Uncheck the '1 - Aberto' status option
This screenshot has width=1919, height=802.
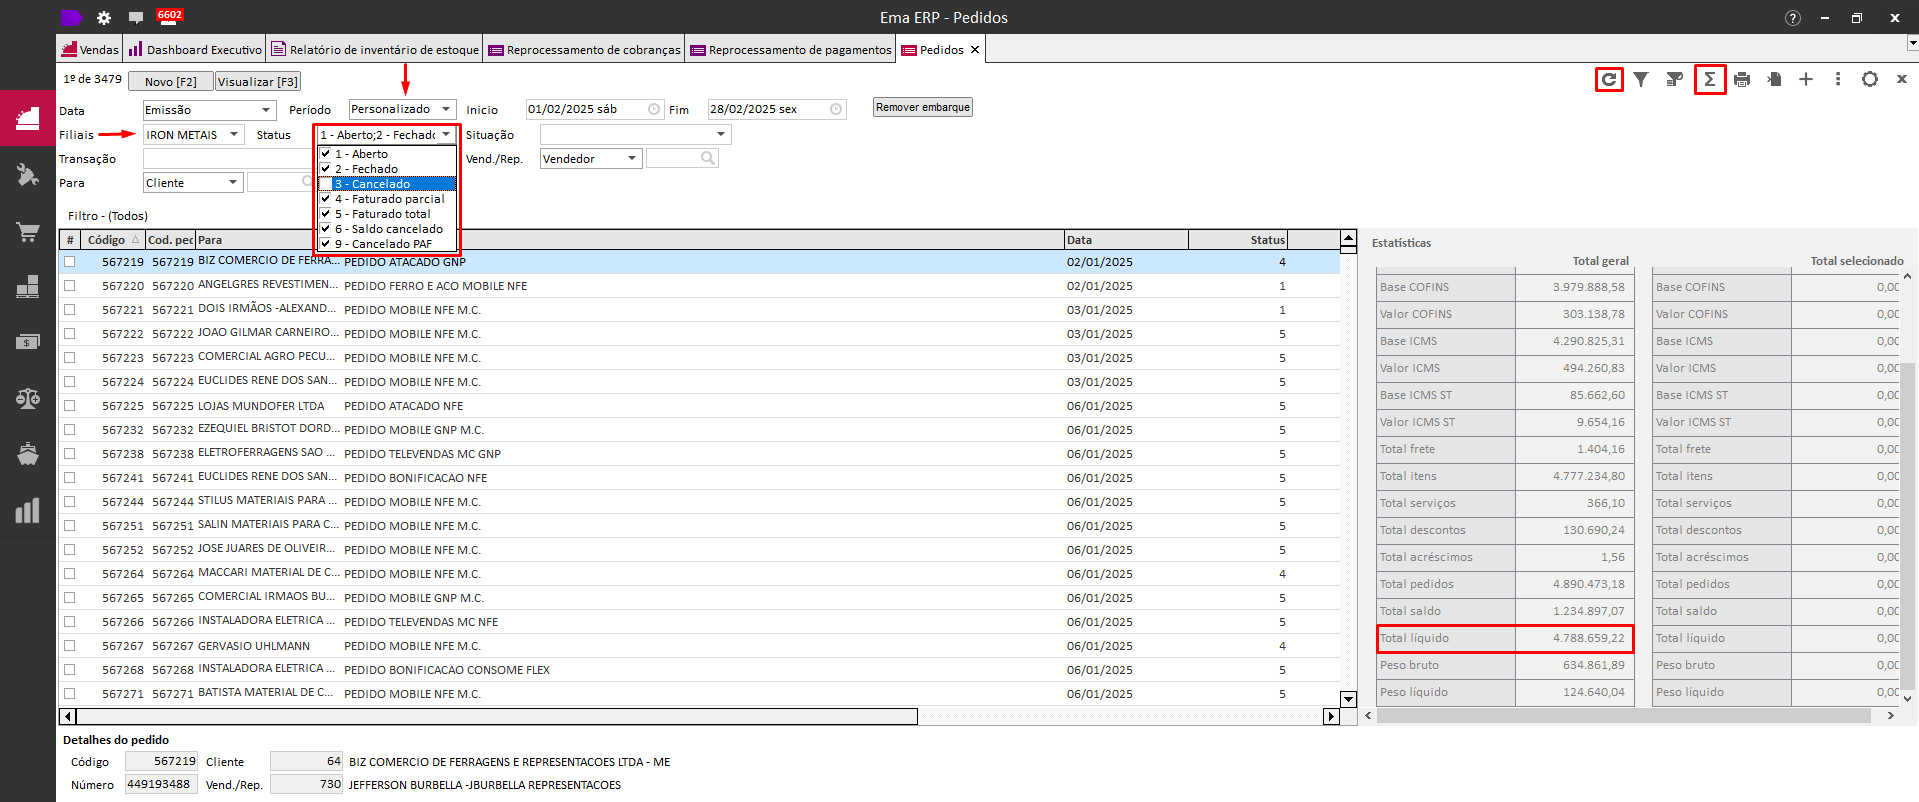(326, 154)
